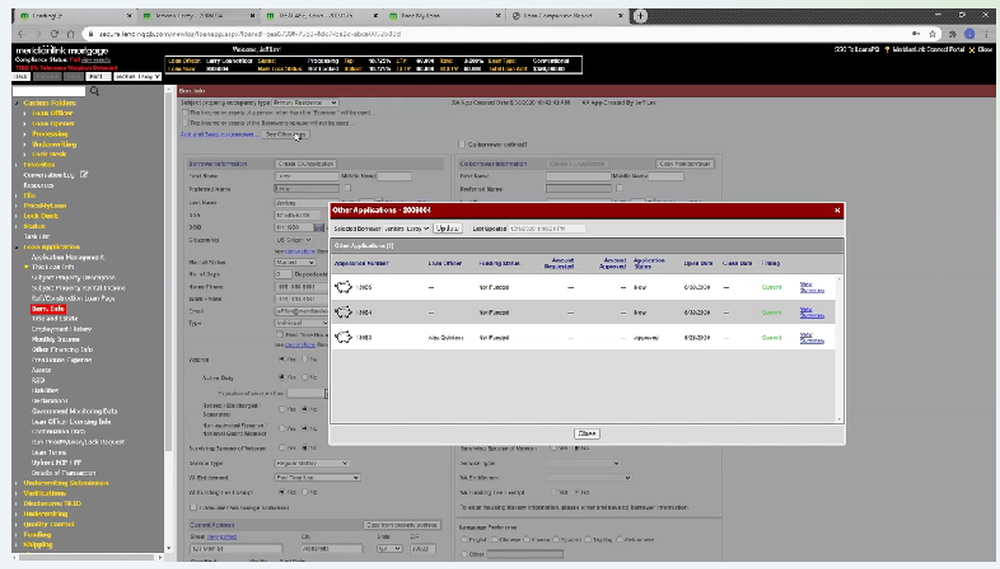Open View Summary link for application 10005

tap(811, 287)
